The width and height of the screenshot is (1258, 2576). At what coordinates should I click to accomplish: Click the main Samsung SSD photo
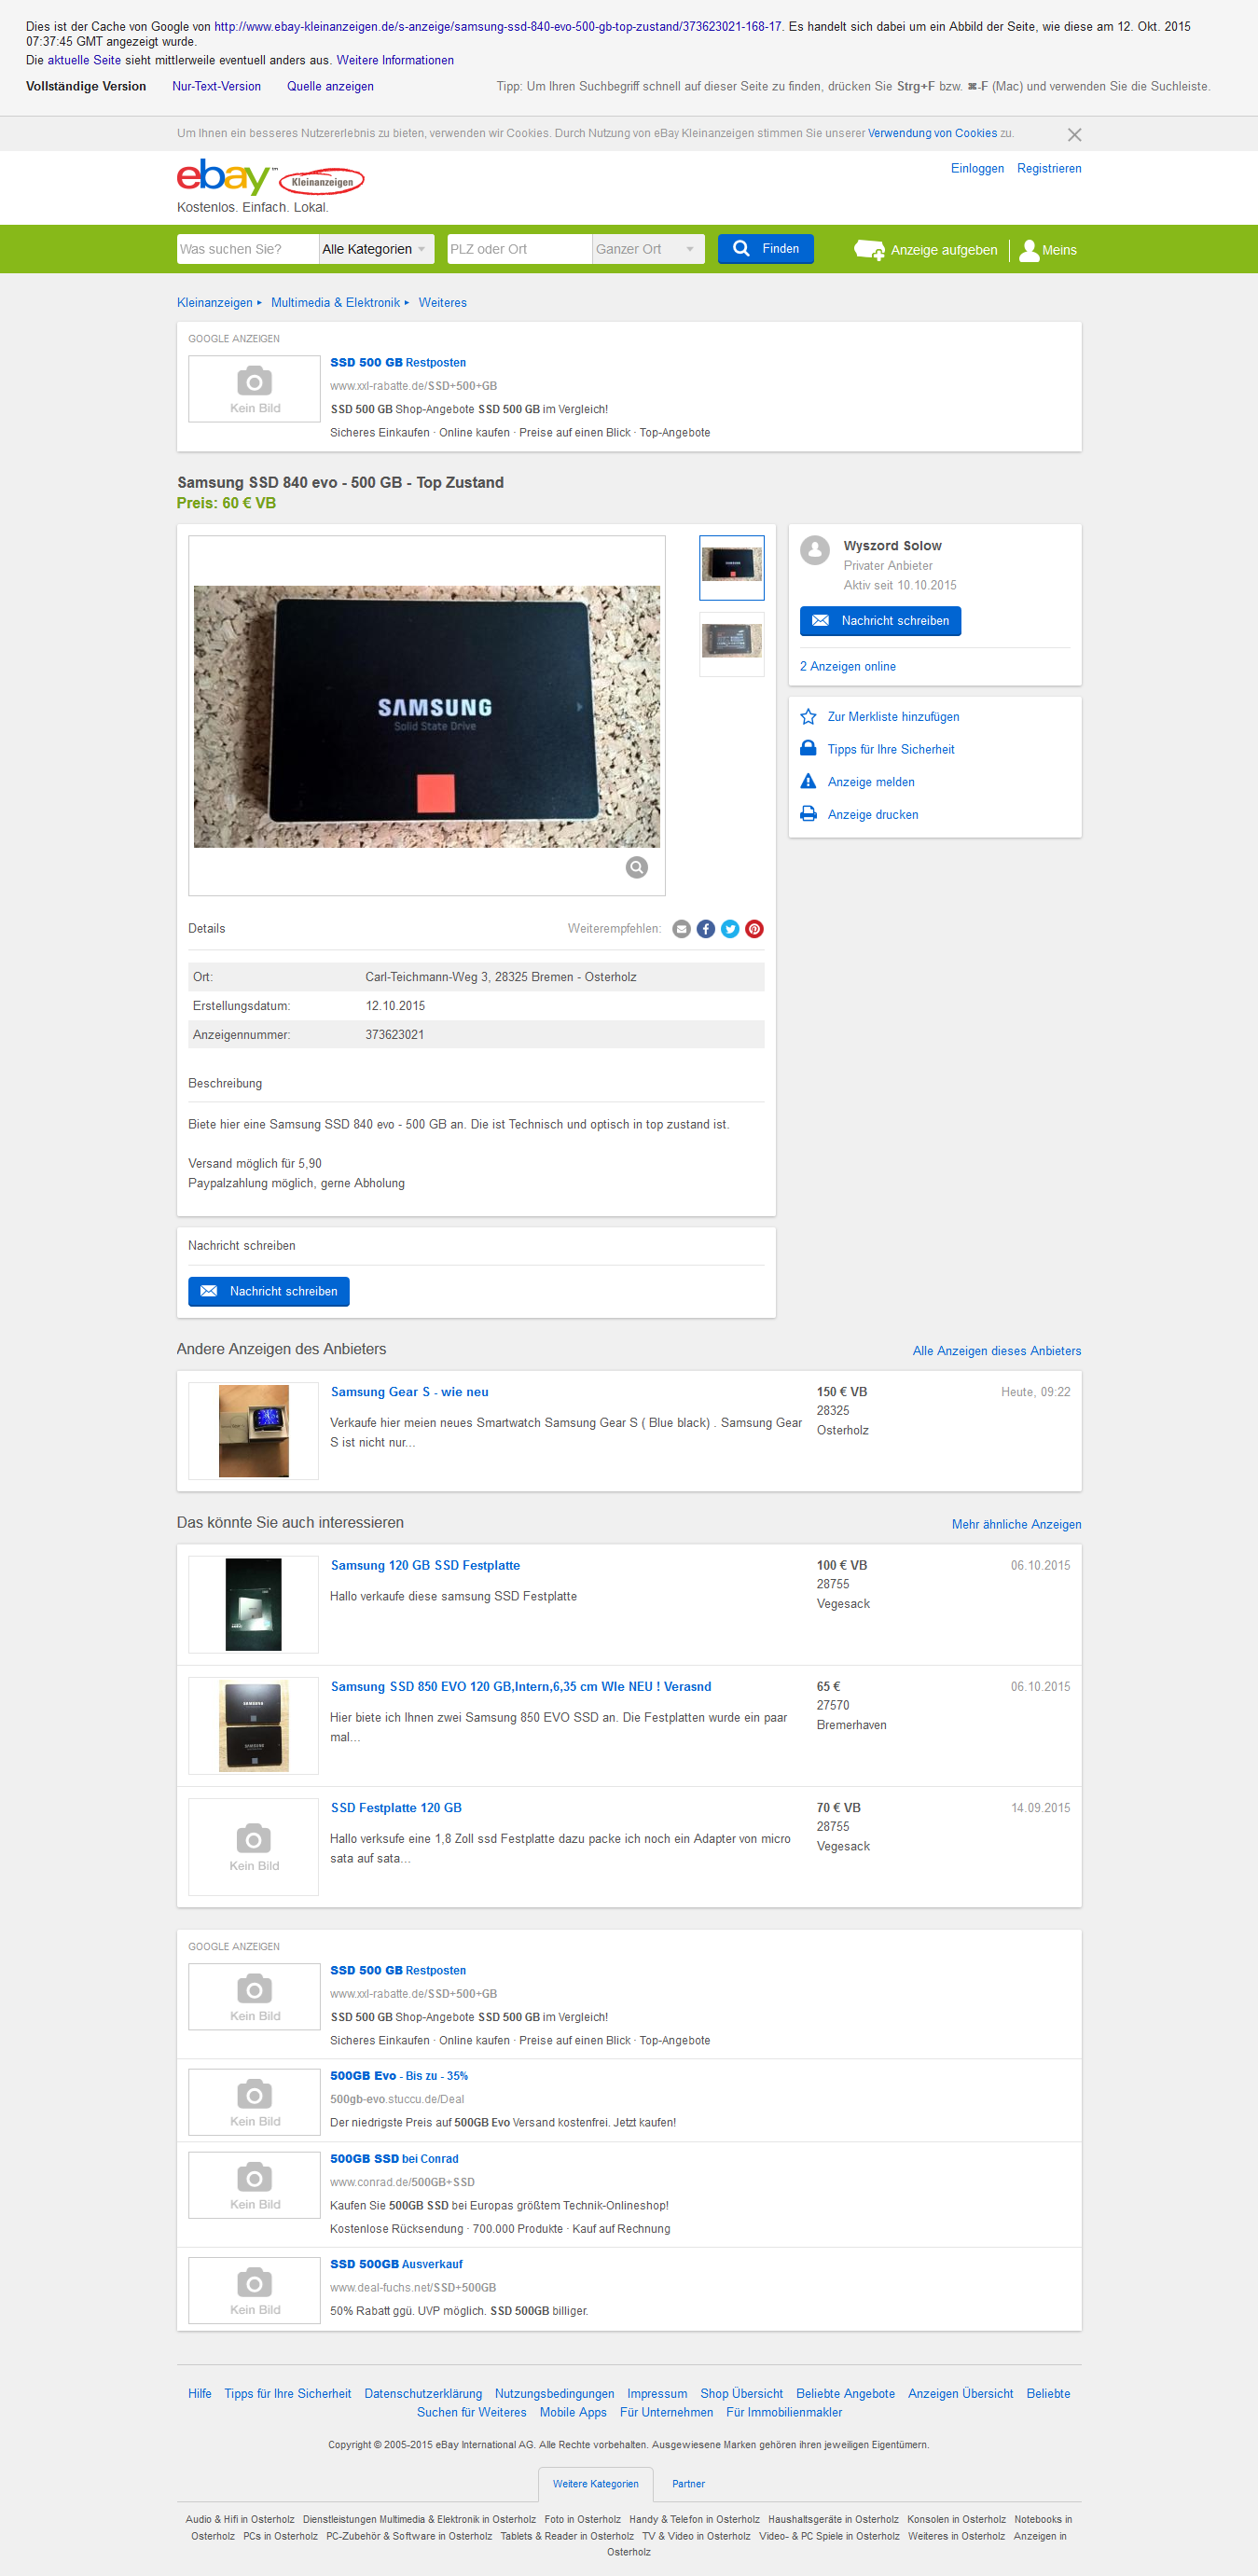coord(427,717)
